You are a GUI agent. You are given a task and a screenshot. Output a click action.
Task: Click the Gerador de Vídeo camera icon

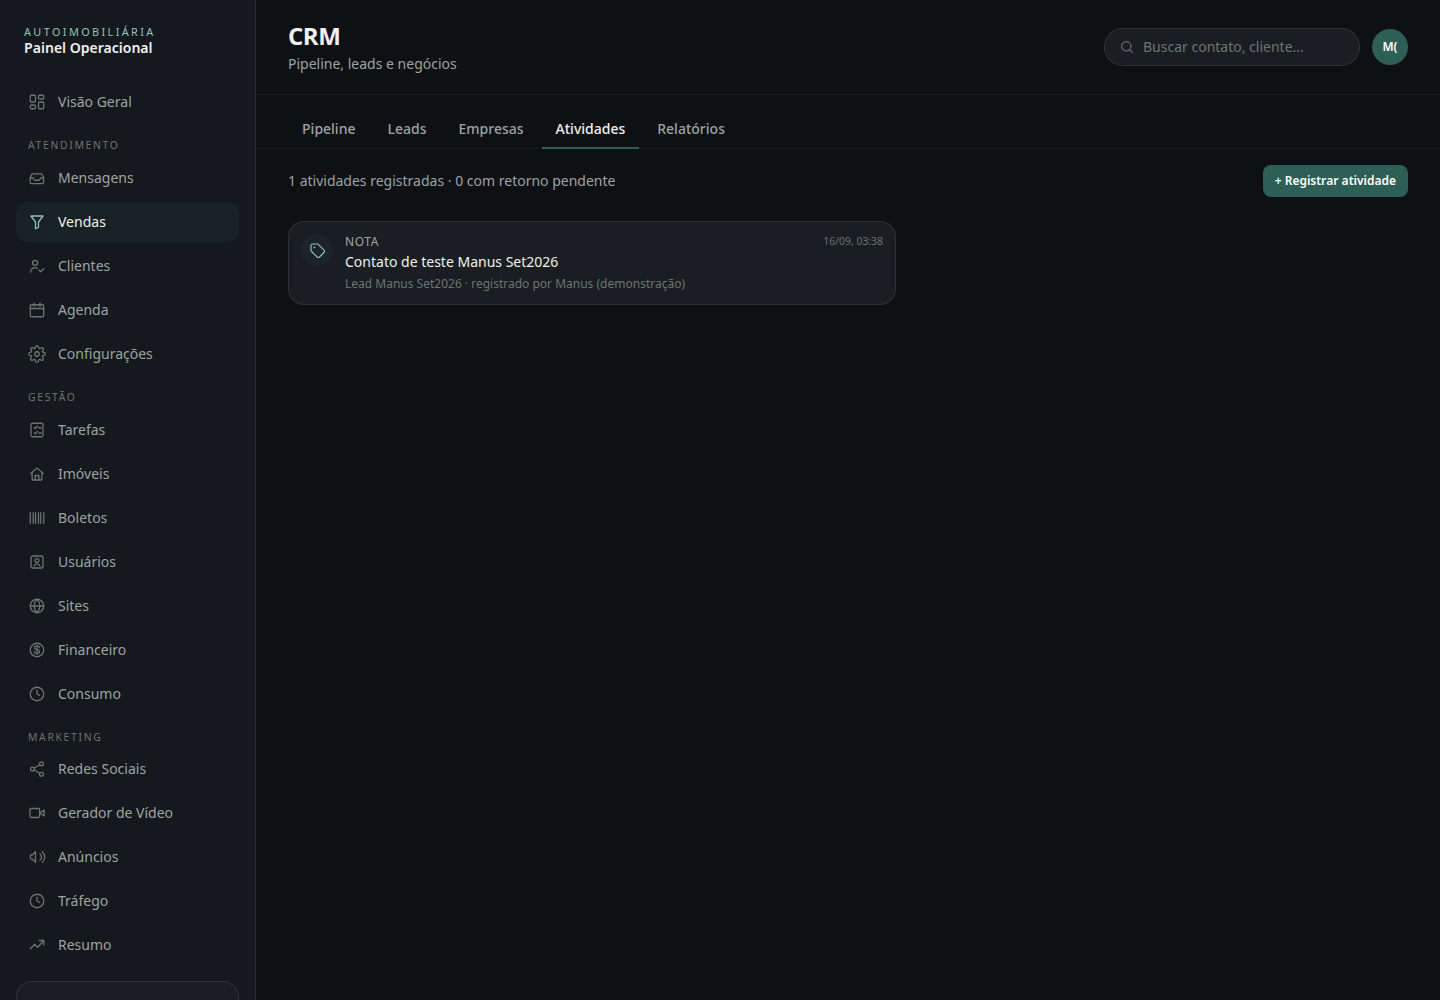tap(37, 813)
